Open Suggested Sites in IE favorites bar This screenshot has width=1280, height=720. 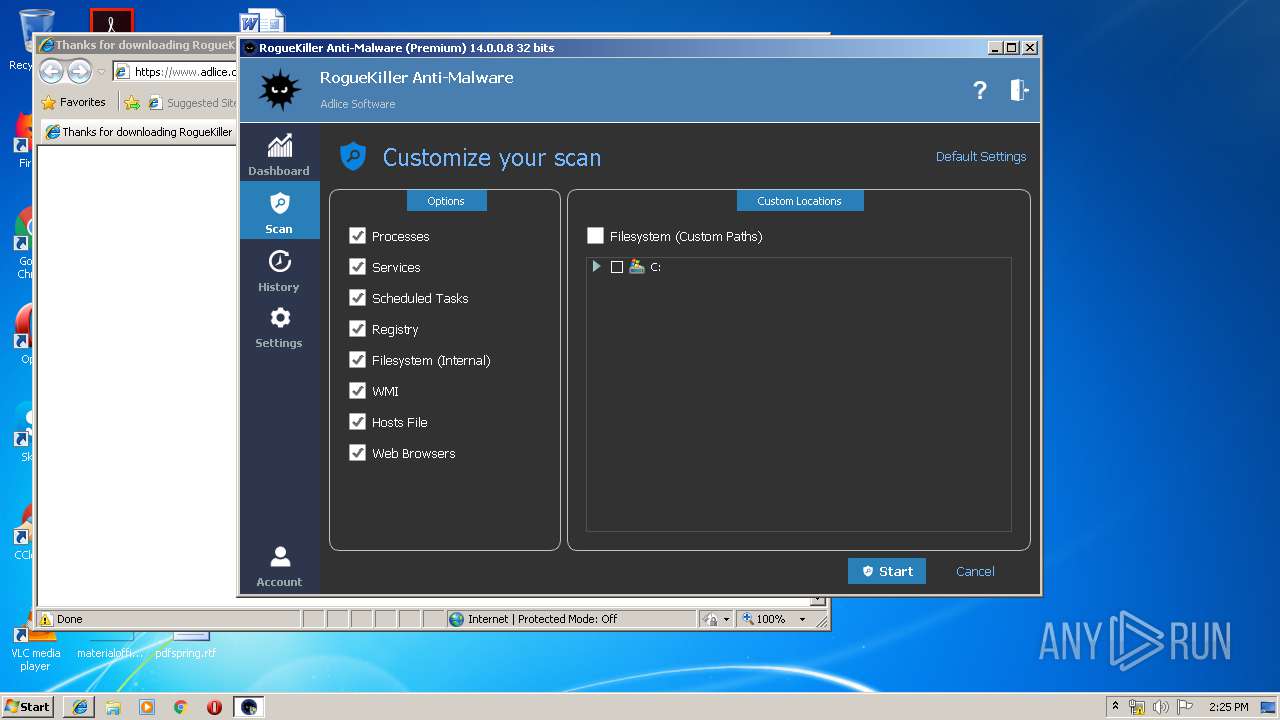tap(191, 103)
